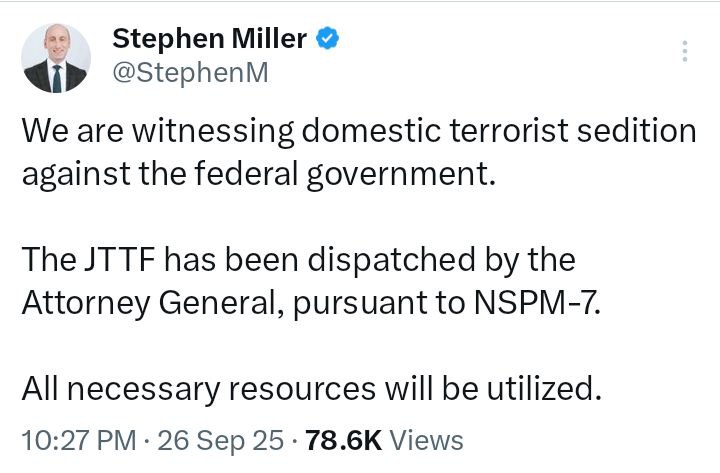Open Stephen Miller's profile picture
Screen dimensions: 720x473
(56, 58)
